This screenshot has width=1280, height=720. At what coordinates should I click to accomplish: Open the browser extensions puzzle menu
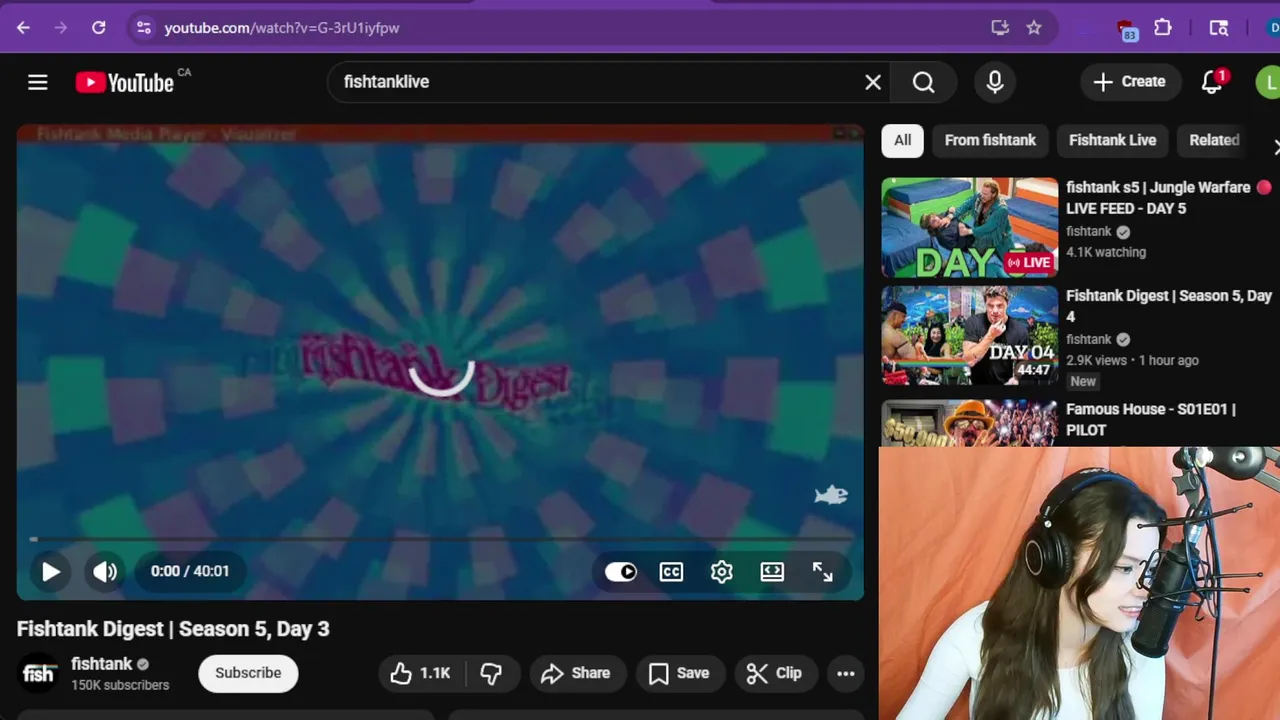click(1163, 28)
